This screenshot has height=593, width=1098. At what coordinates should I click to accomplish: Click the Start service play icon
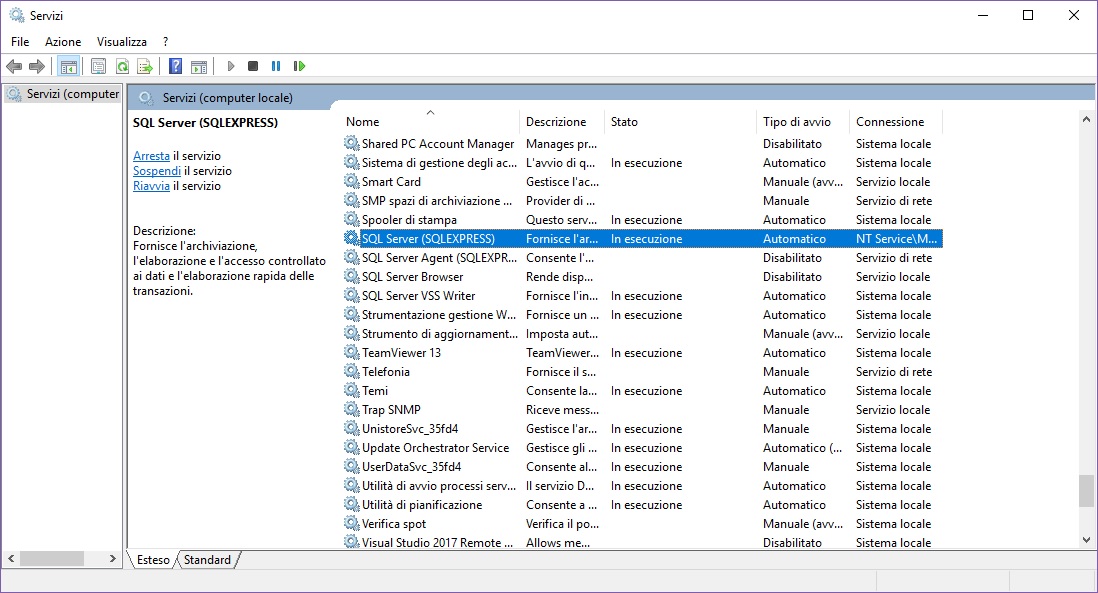tap(230, 67)
